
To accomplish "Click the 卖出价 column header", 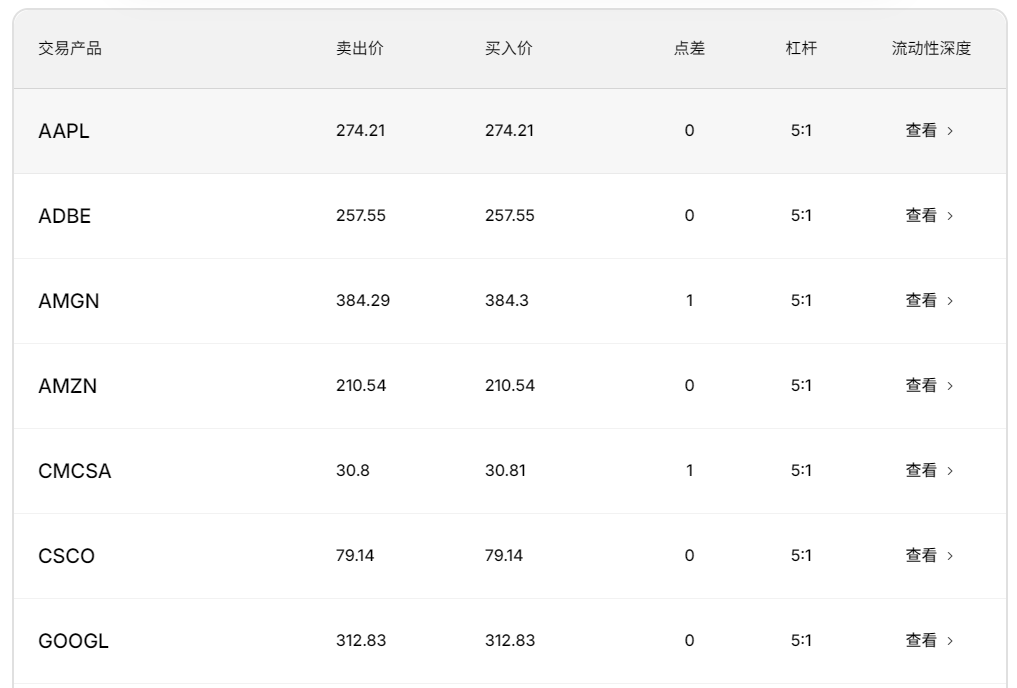I will (x=359, y=49).
